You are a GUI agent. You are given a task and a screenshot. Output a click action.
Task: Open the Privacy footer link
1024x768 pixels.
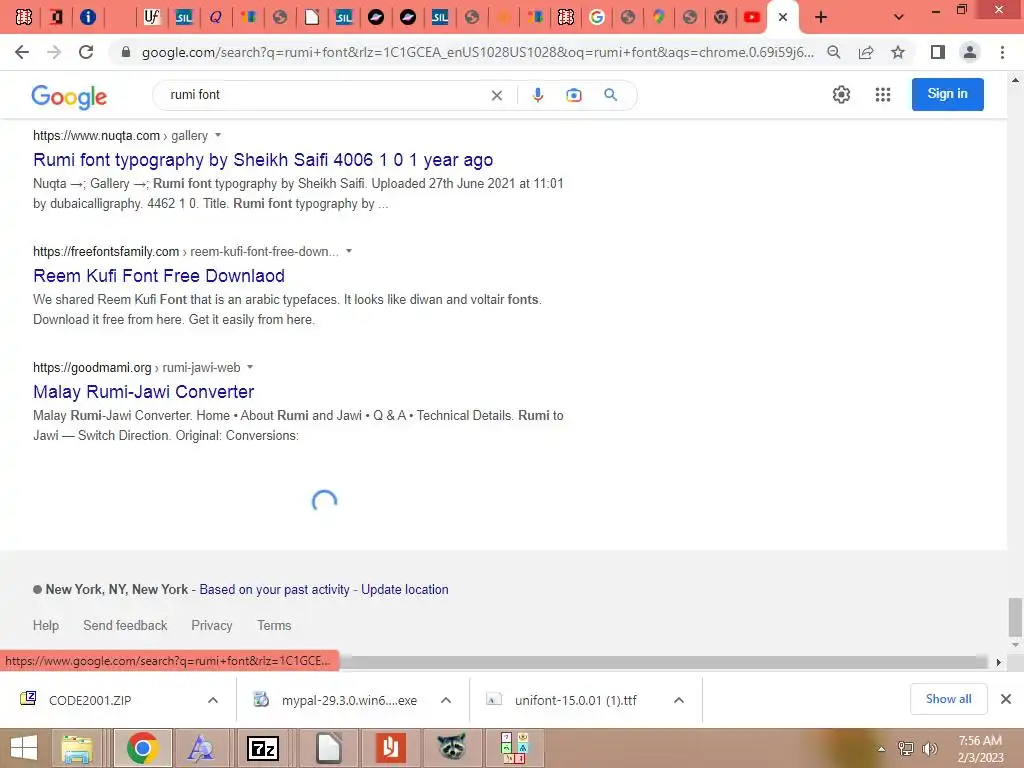coord(212,625)
